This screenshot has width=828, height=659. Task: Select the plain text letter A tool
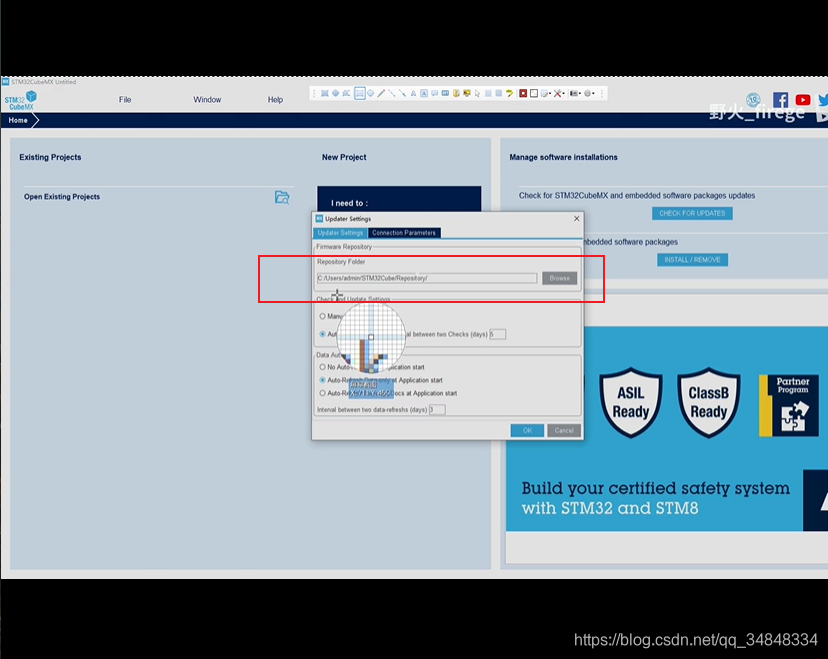pyautogui.click(x=413, y=93)
